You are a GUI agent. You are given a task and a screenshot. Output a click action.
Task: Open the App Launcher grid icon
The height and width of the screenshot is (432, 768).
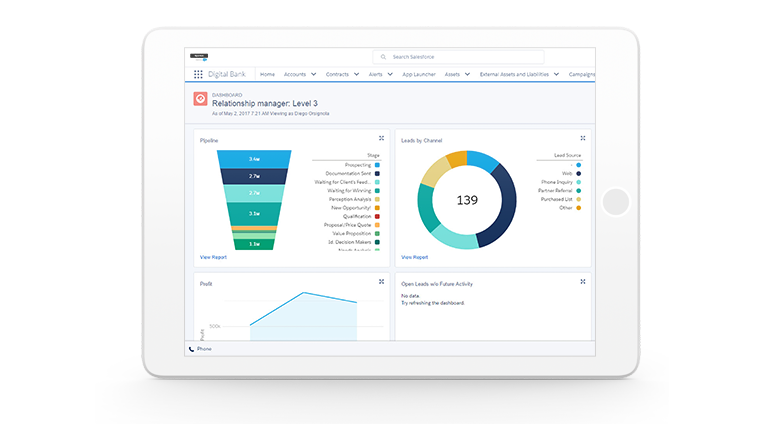point(198,74)
